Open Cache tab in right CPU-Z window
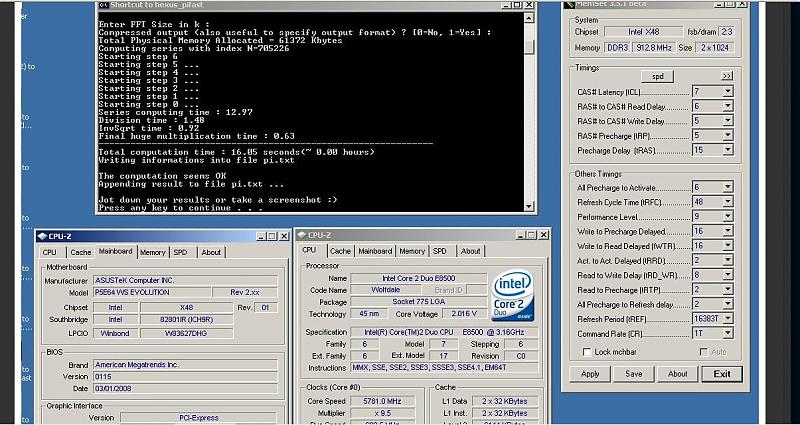Viewport: 800px width, 425px height. (340, 251)
